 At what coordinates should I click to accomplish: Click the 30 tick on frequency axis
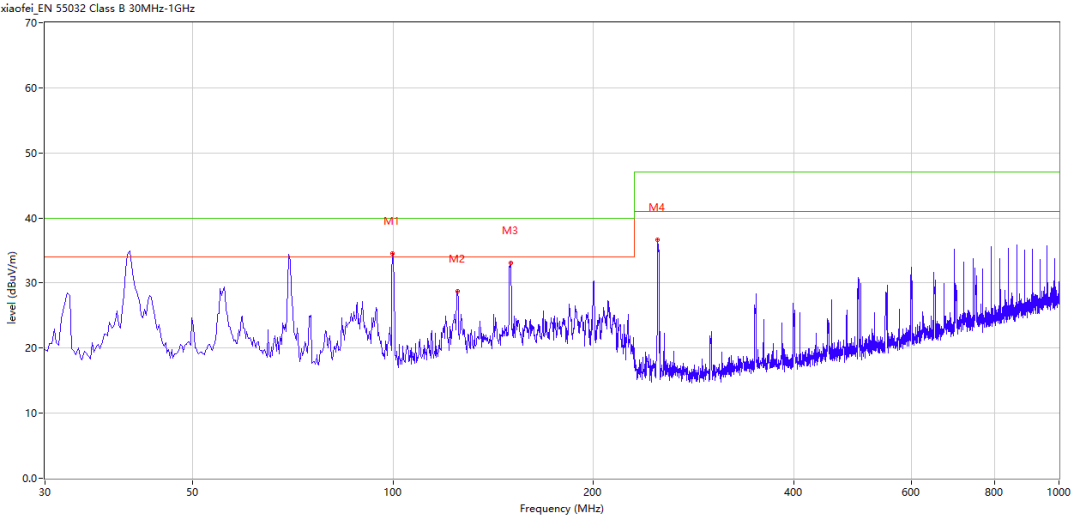pos(45,493)
